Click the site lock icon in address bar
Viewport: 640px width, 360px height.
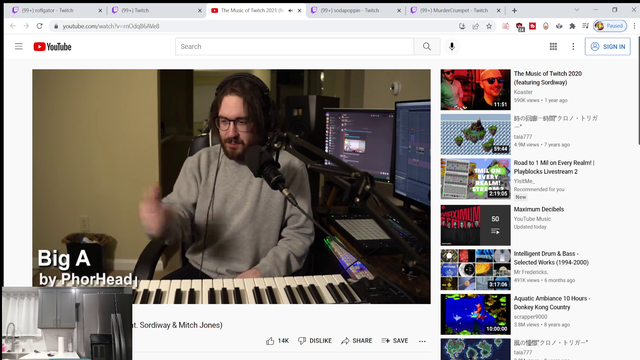click(x=56, y=26)
